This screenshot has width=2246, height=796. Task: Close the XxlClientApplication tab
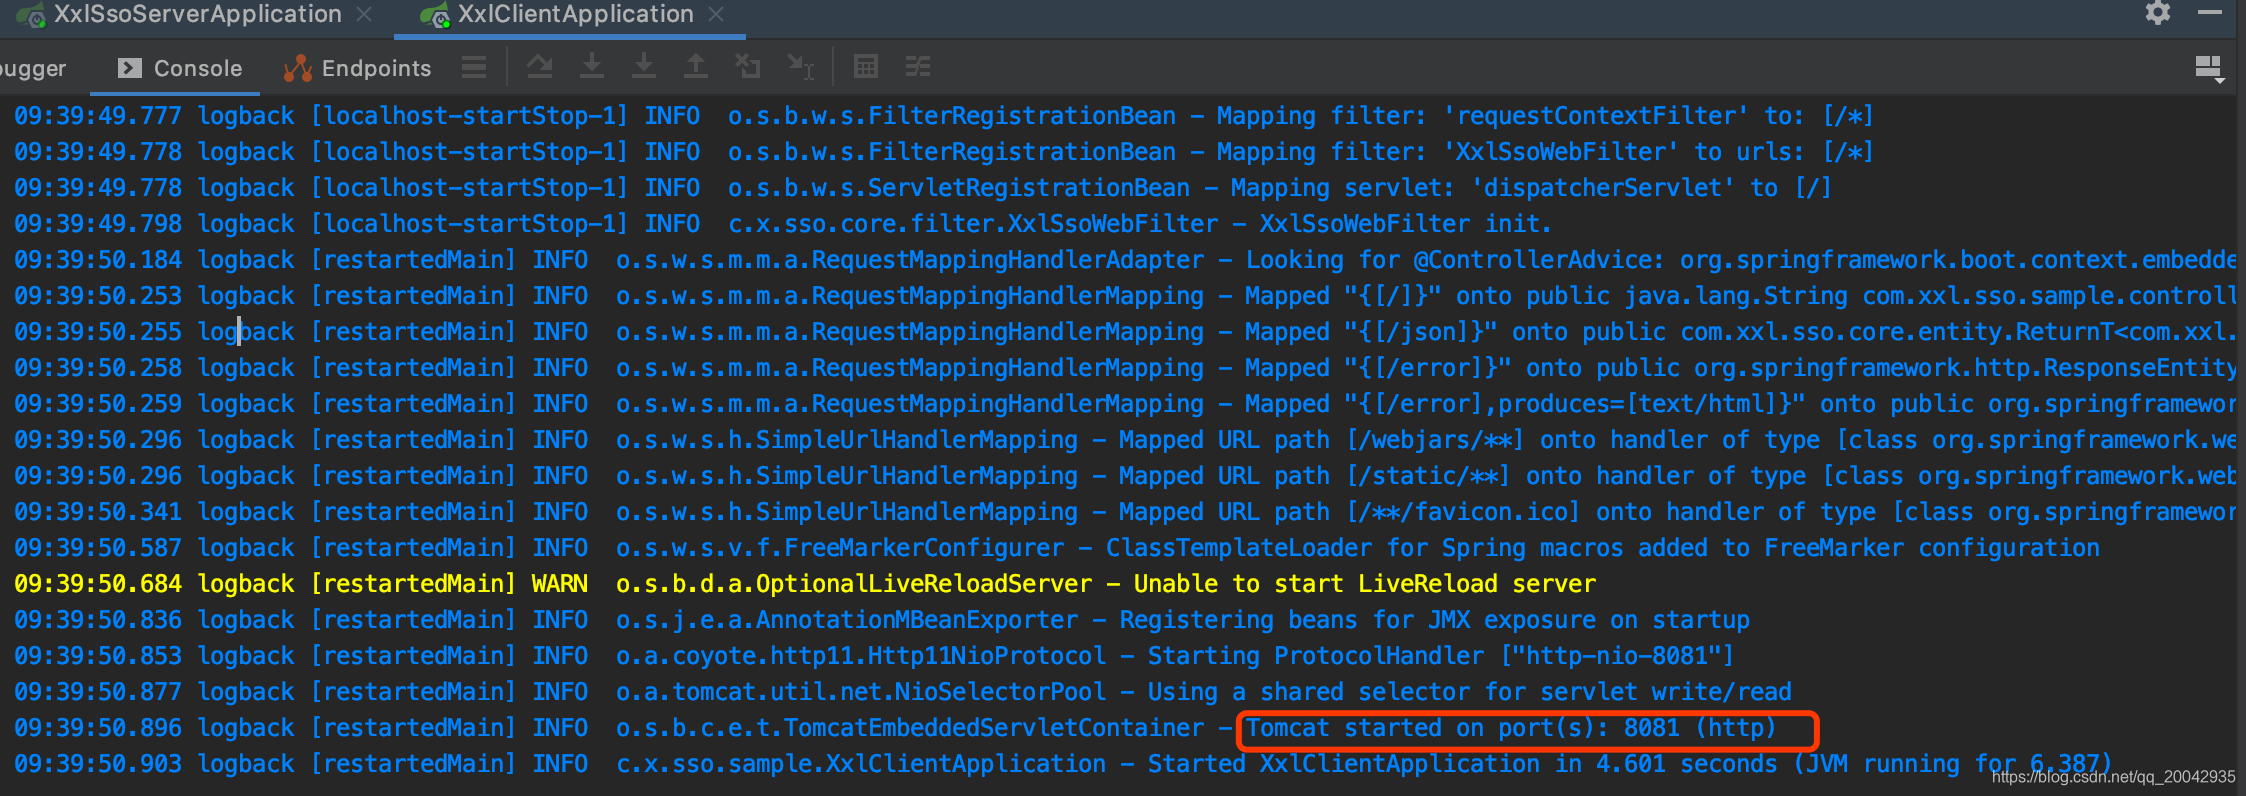(716, 15)
